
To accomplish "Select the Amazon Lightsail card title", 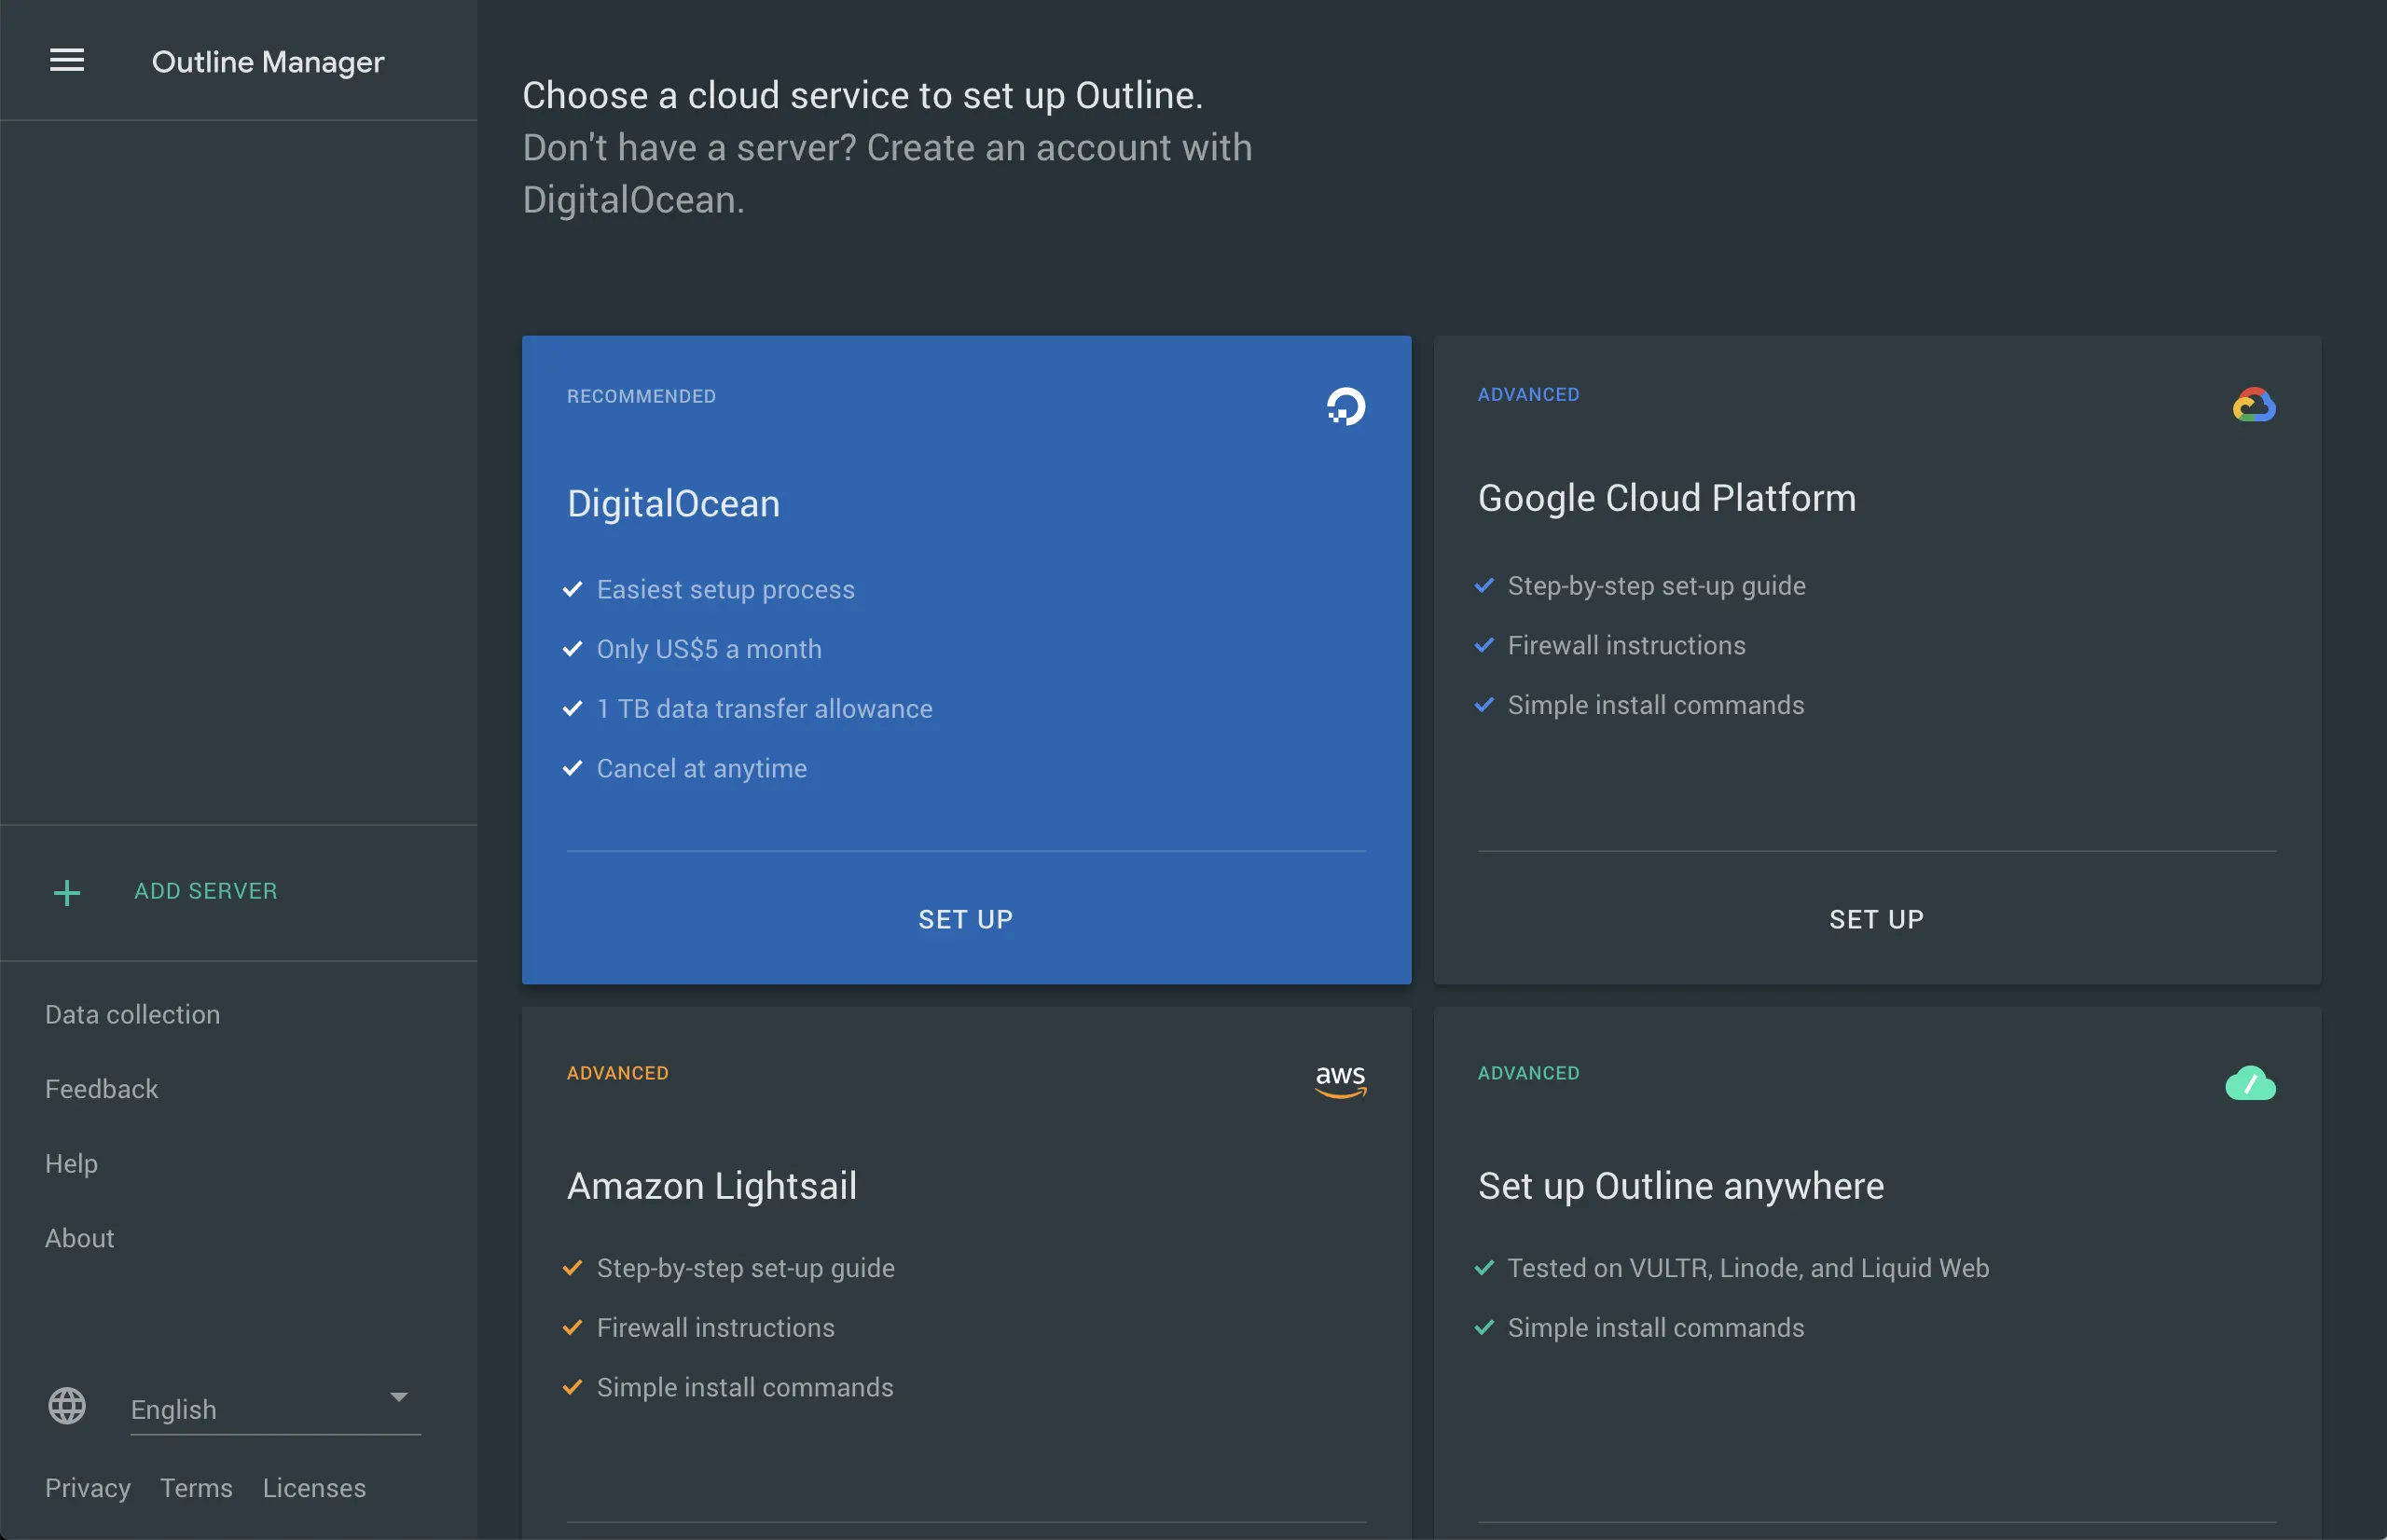I will pos(712,1186).
